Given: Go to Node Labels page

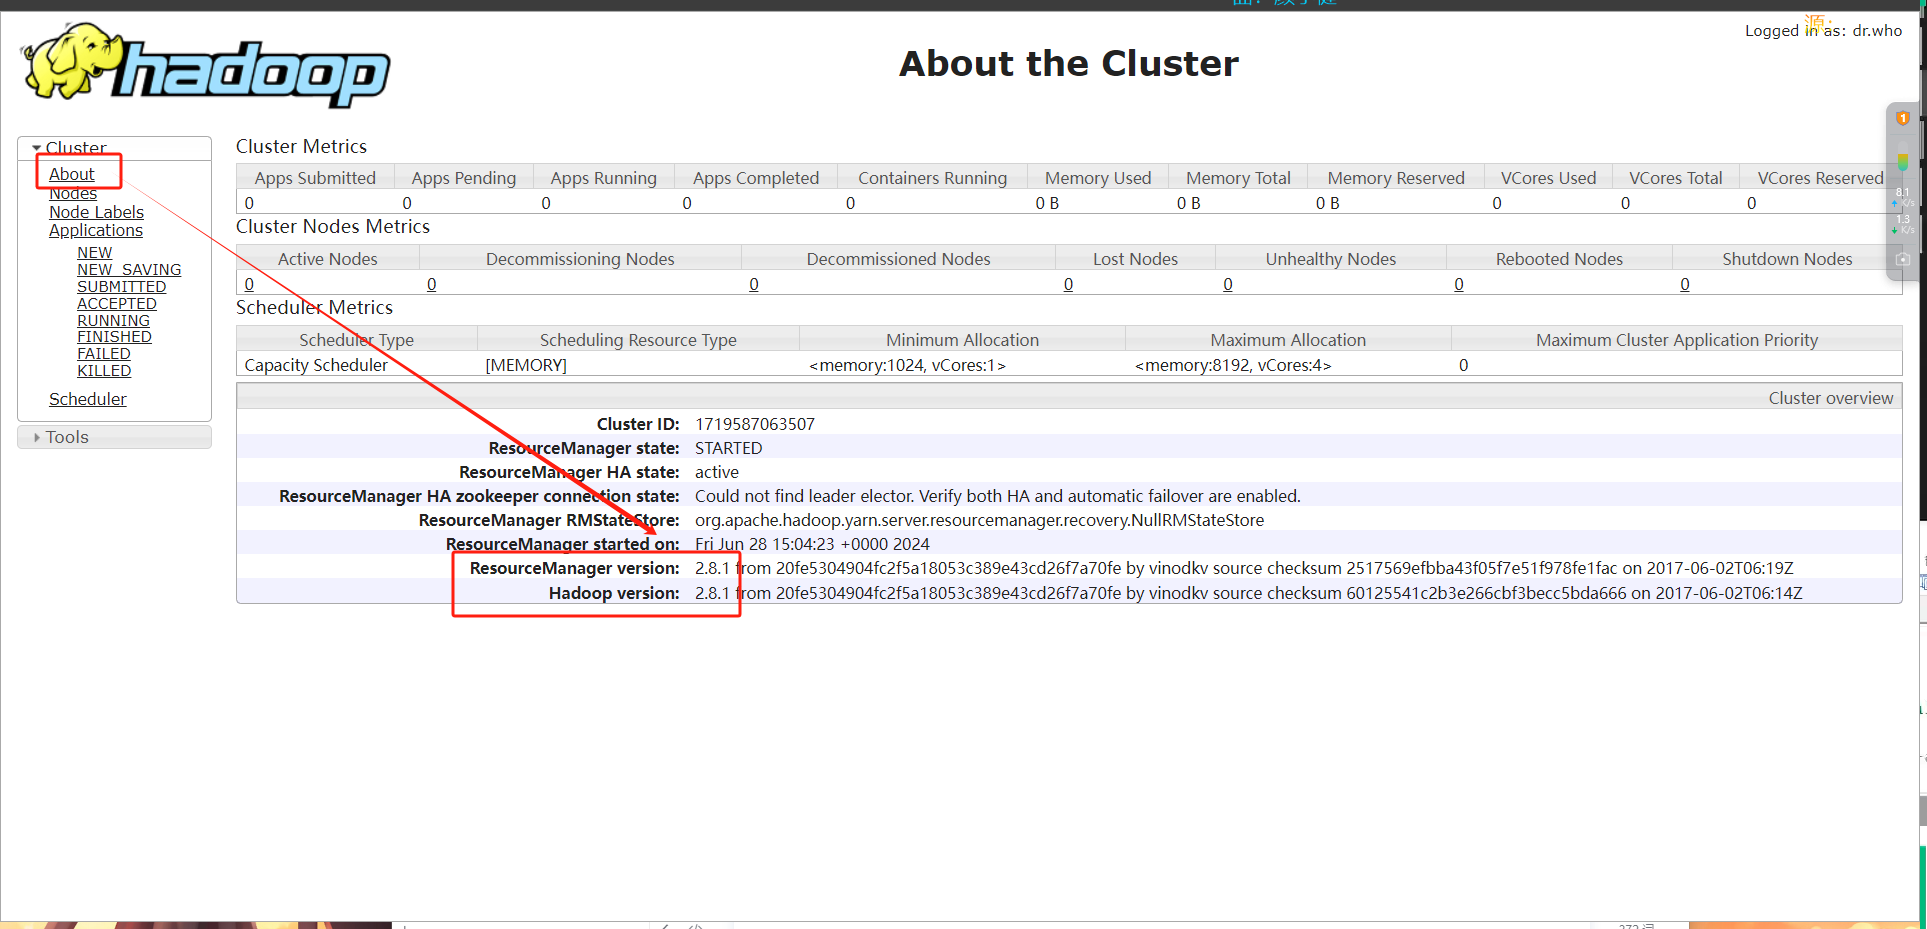Looking at the screenshot, I should point(96,212).
